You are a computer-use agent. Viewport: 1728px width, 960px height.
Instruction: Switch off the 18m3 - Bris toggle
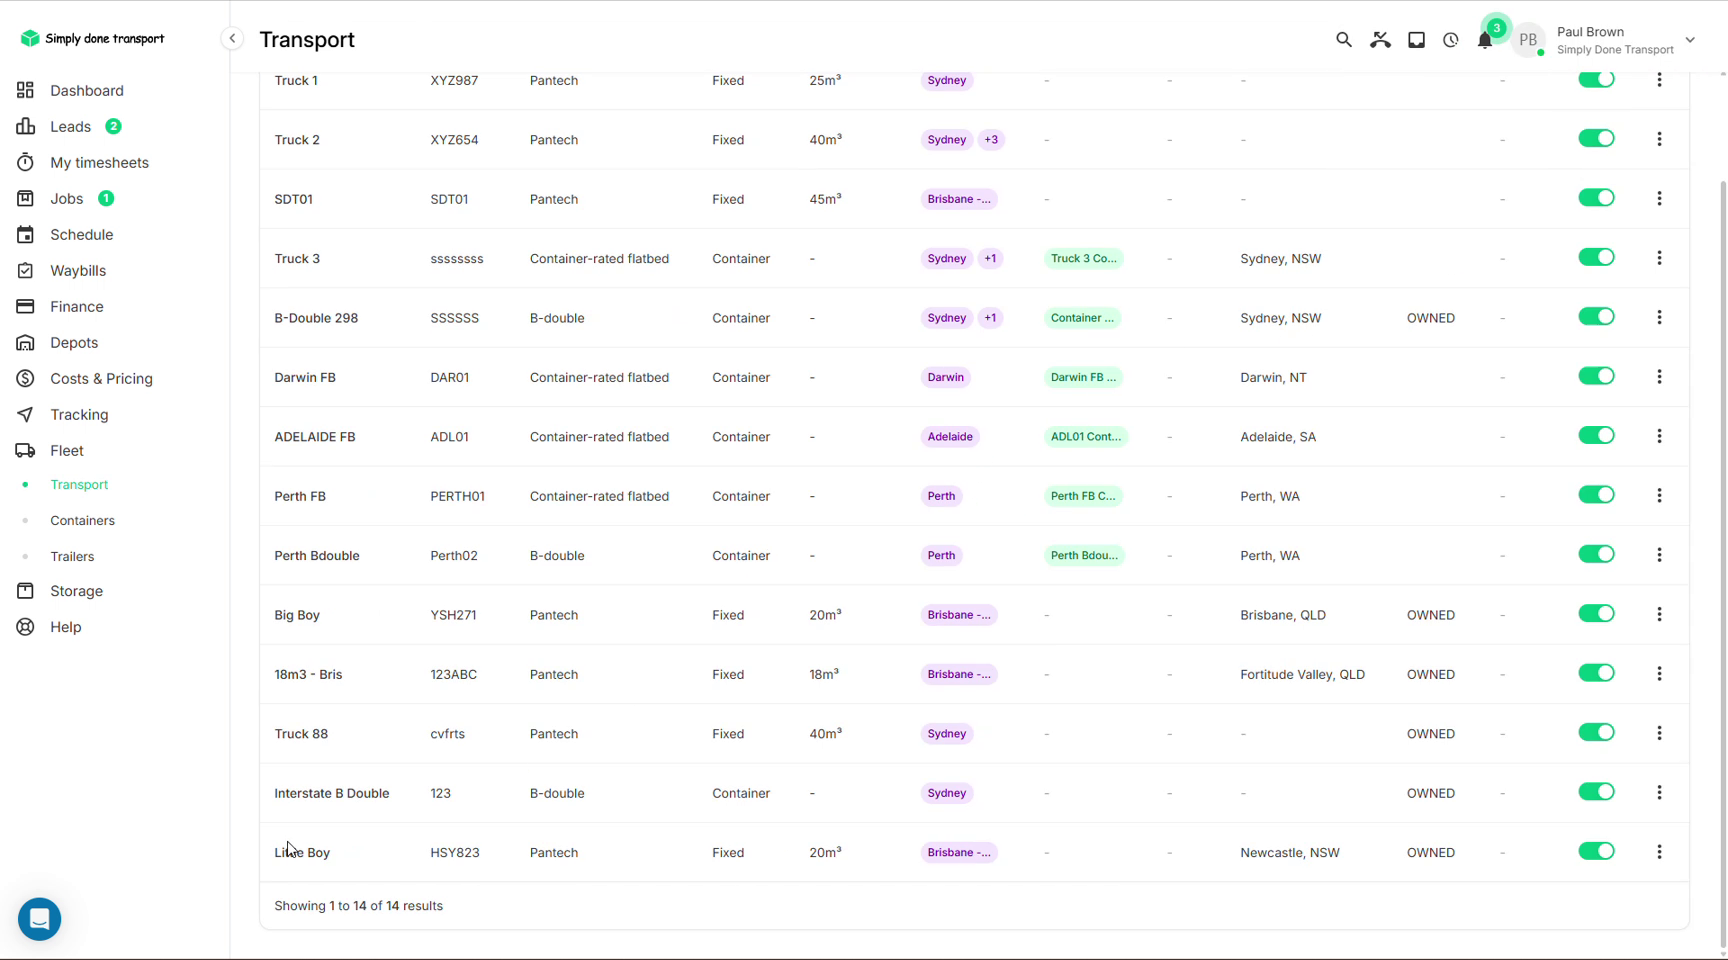pos(1596,673)
